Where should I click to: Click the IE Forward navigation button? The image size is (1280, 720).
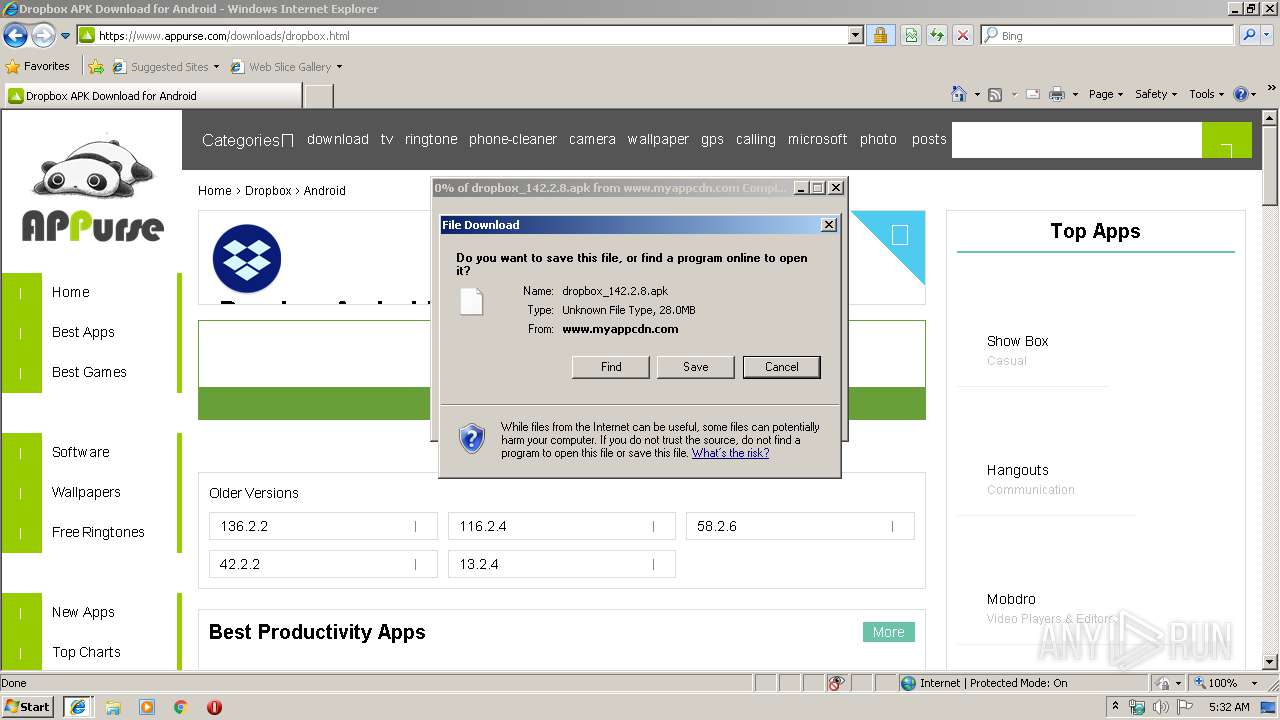(x=43, y=36)
